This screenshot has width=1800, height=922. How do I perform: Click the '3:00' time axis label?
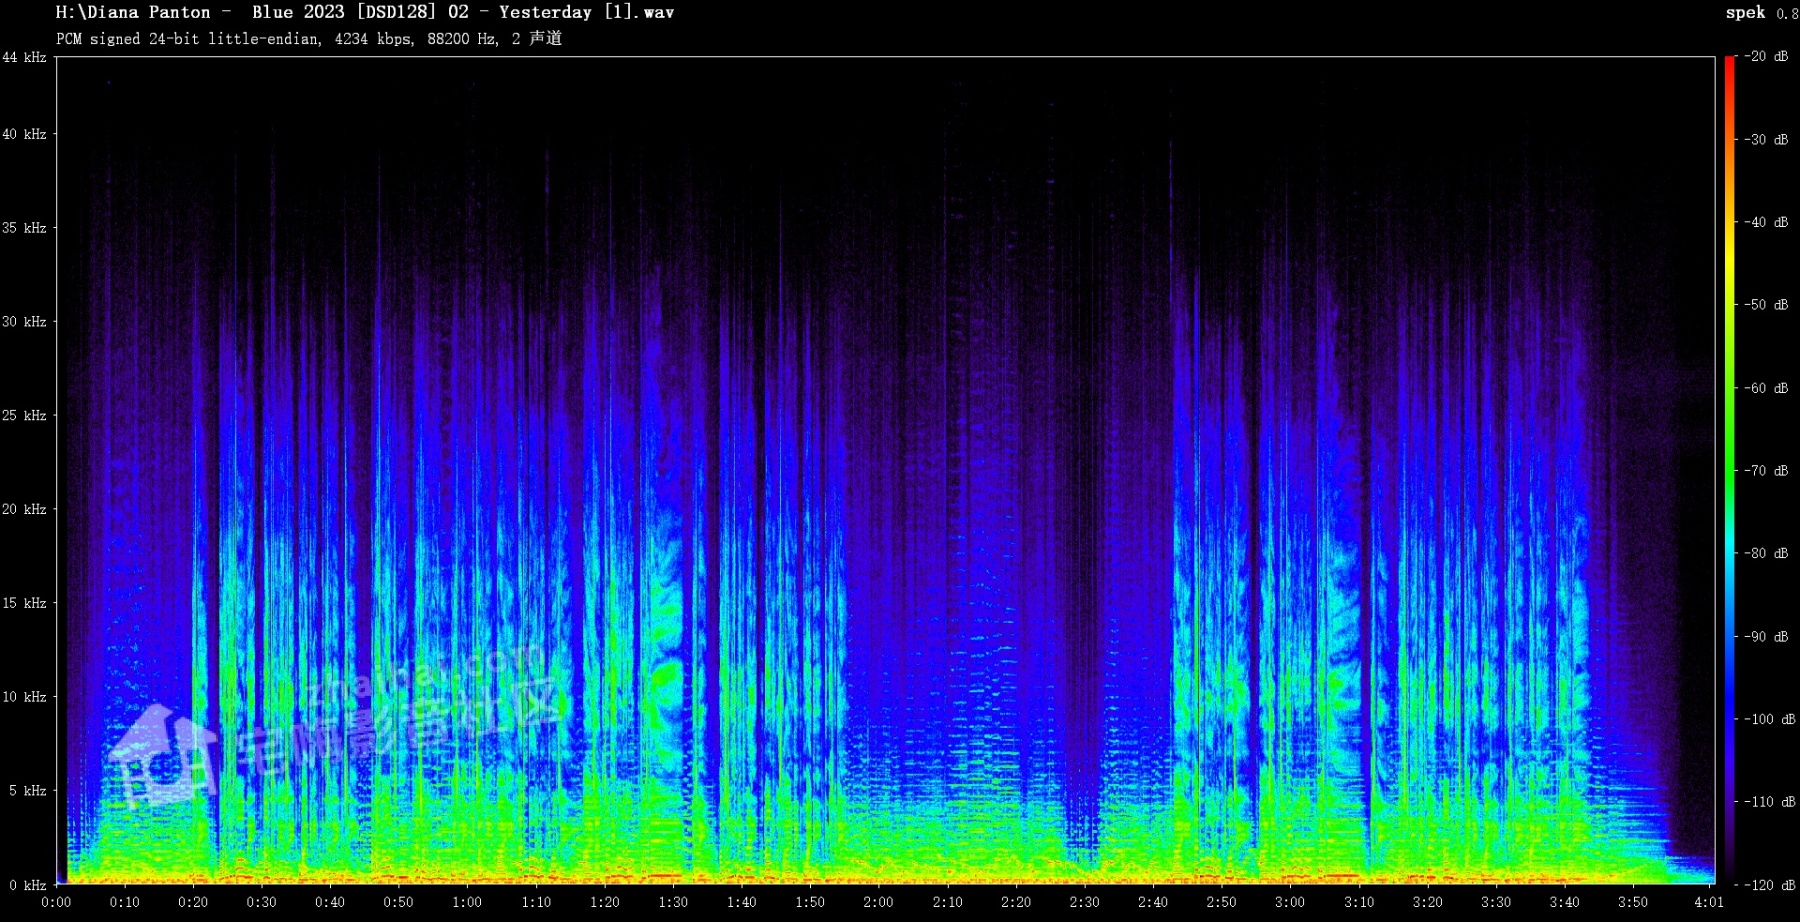coord(1290,902)
